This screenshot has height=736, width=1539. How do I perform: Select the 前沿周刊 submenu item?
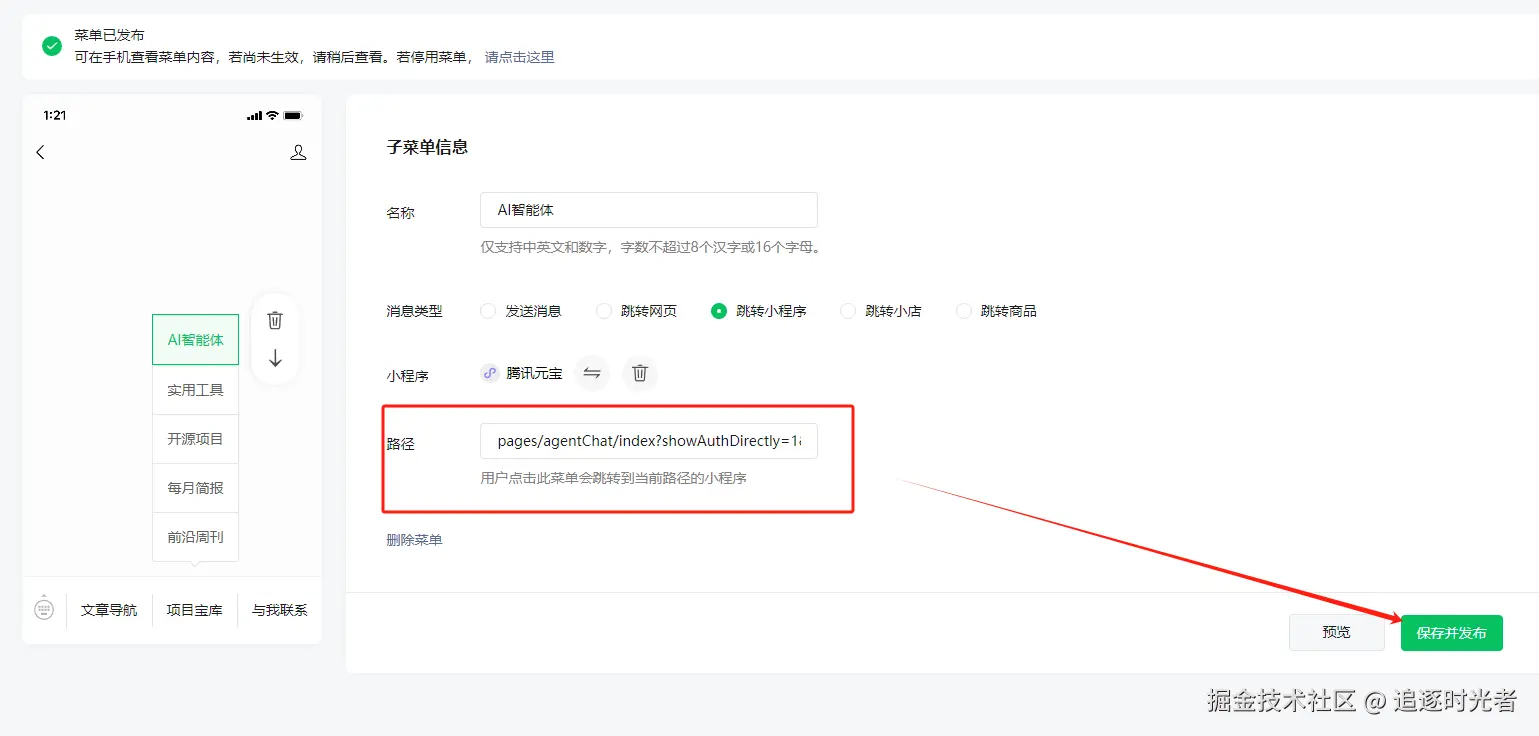[x=196, y=537]
